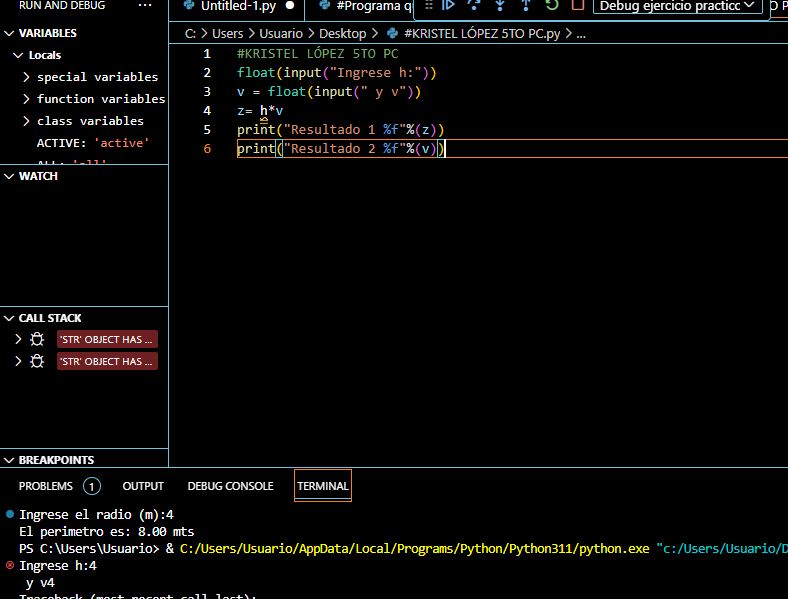Stop the debug session
Viewport: 788px width, 599px height.
(578, 6)
